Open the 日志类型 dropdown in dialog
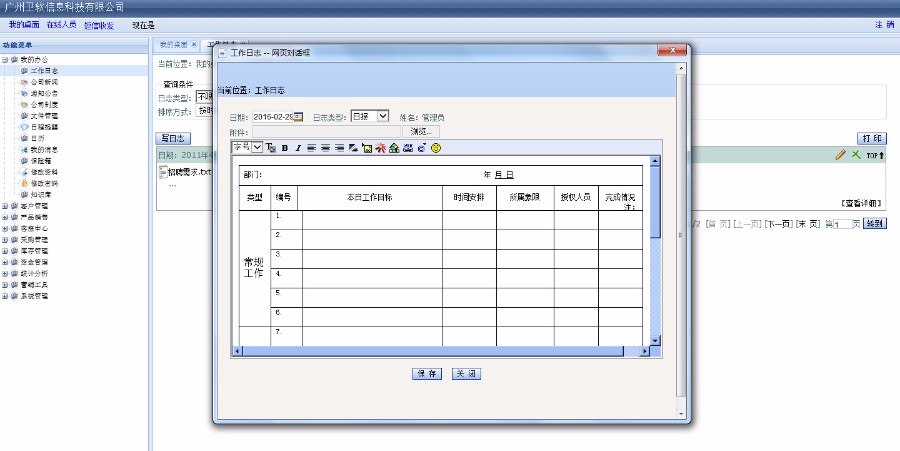The image size is (900, 451). click(370, 116)
